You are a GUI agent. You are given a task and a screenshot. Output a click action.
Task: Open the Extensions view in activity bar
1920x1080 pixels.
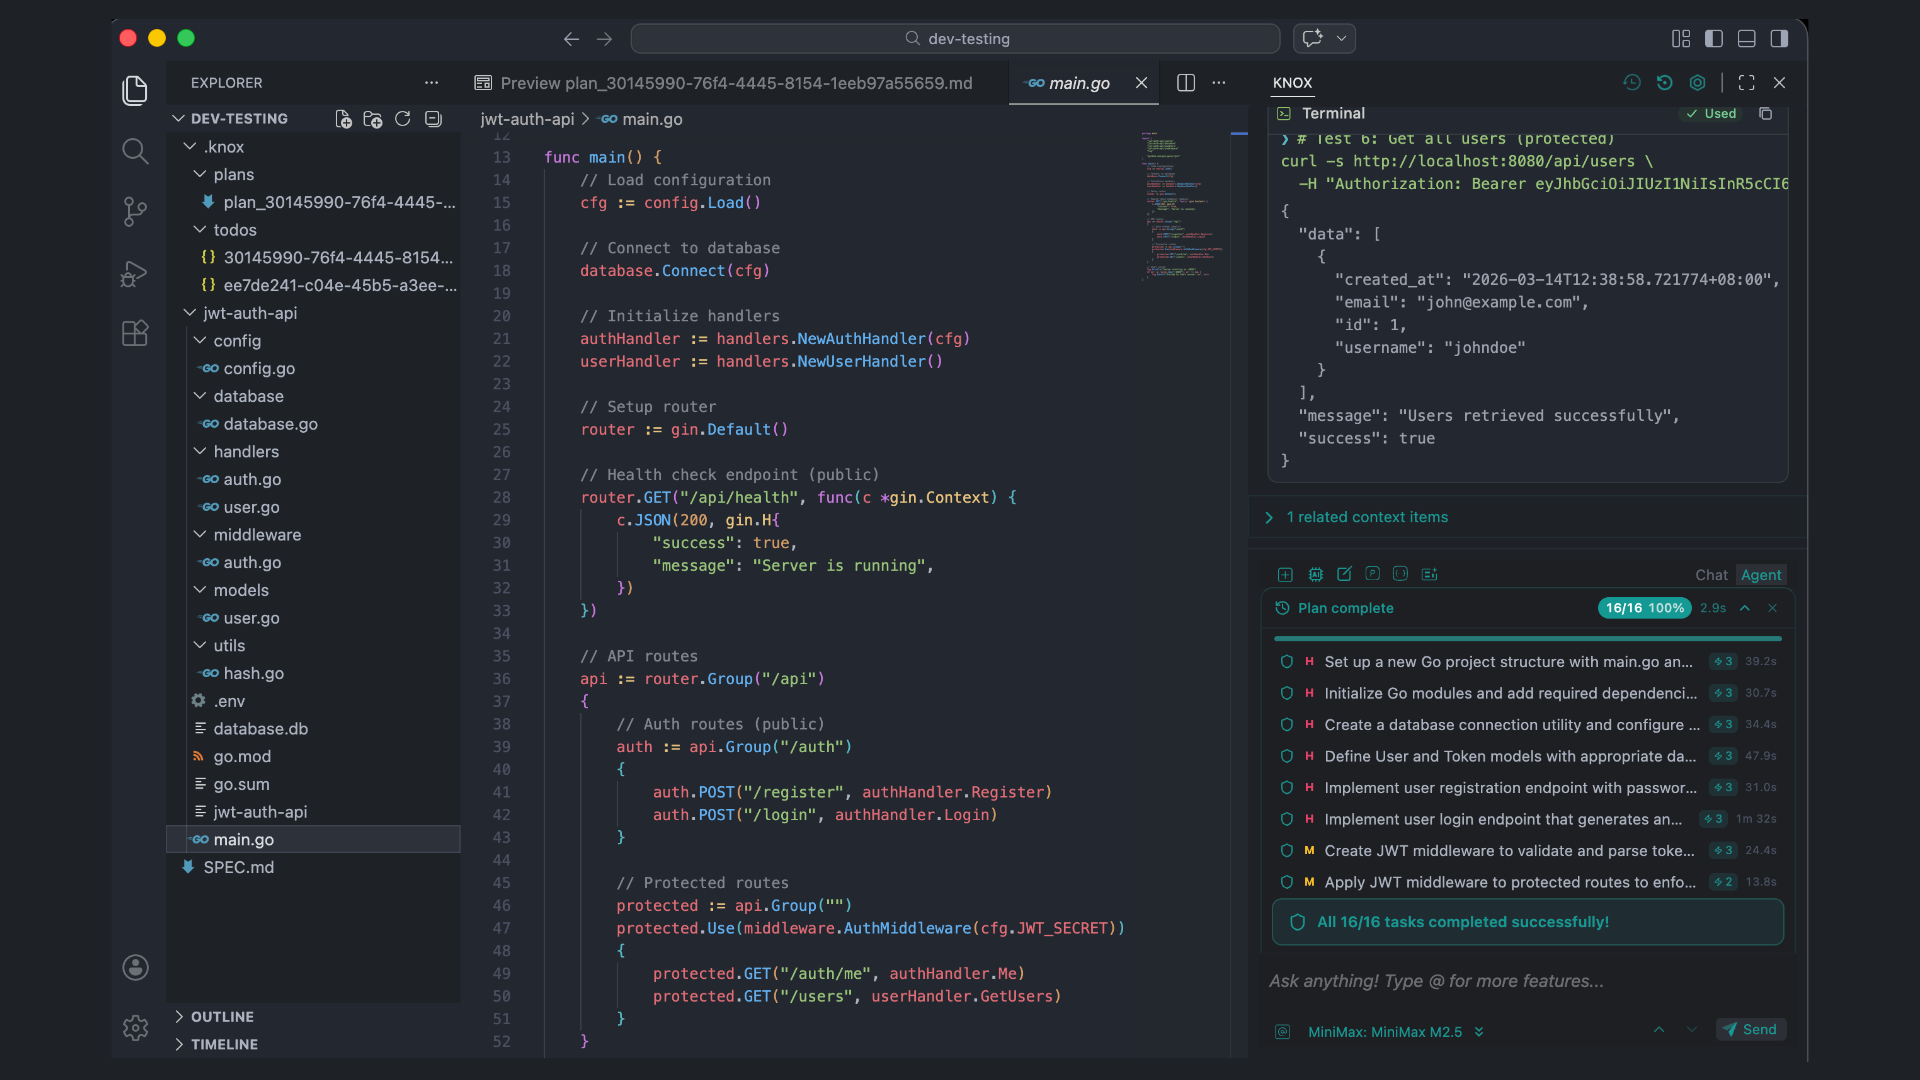[134, 333]
